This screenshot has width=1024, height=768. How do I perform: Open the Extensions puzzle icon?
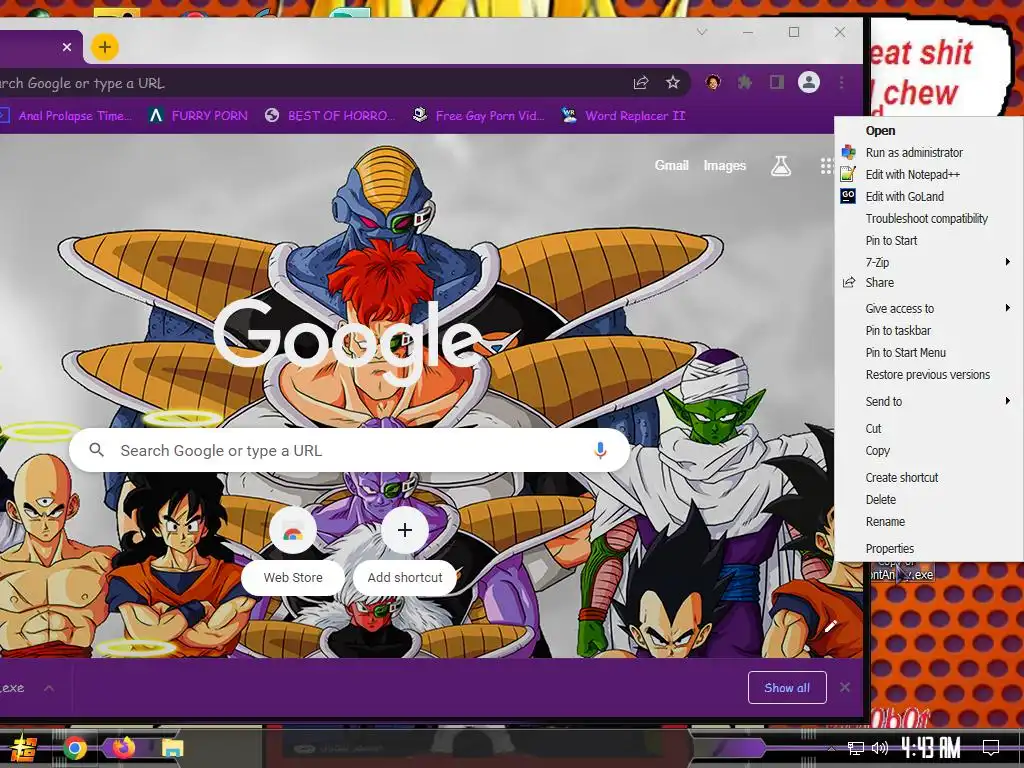click(x=744, y=82)
